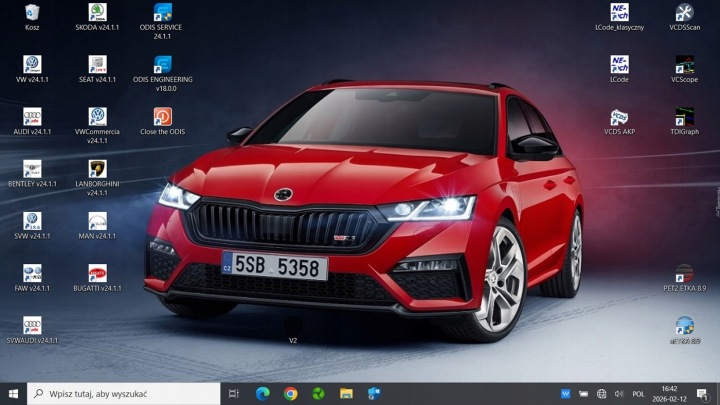Screen dimensions: 720x405
Task: Switch the POL input language indicator
Action: click(x=638, y=394)
